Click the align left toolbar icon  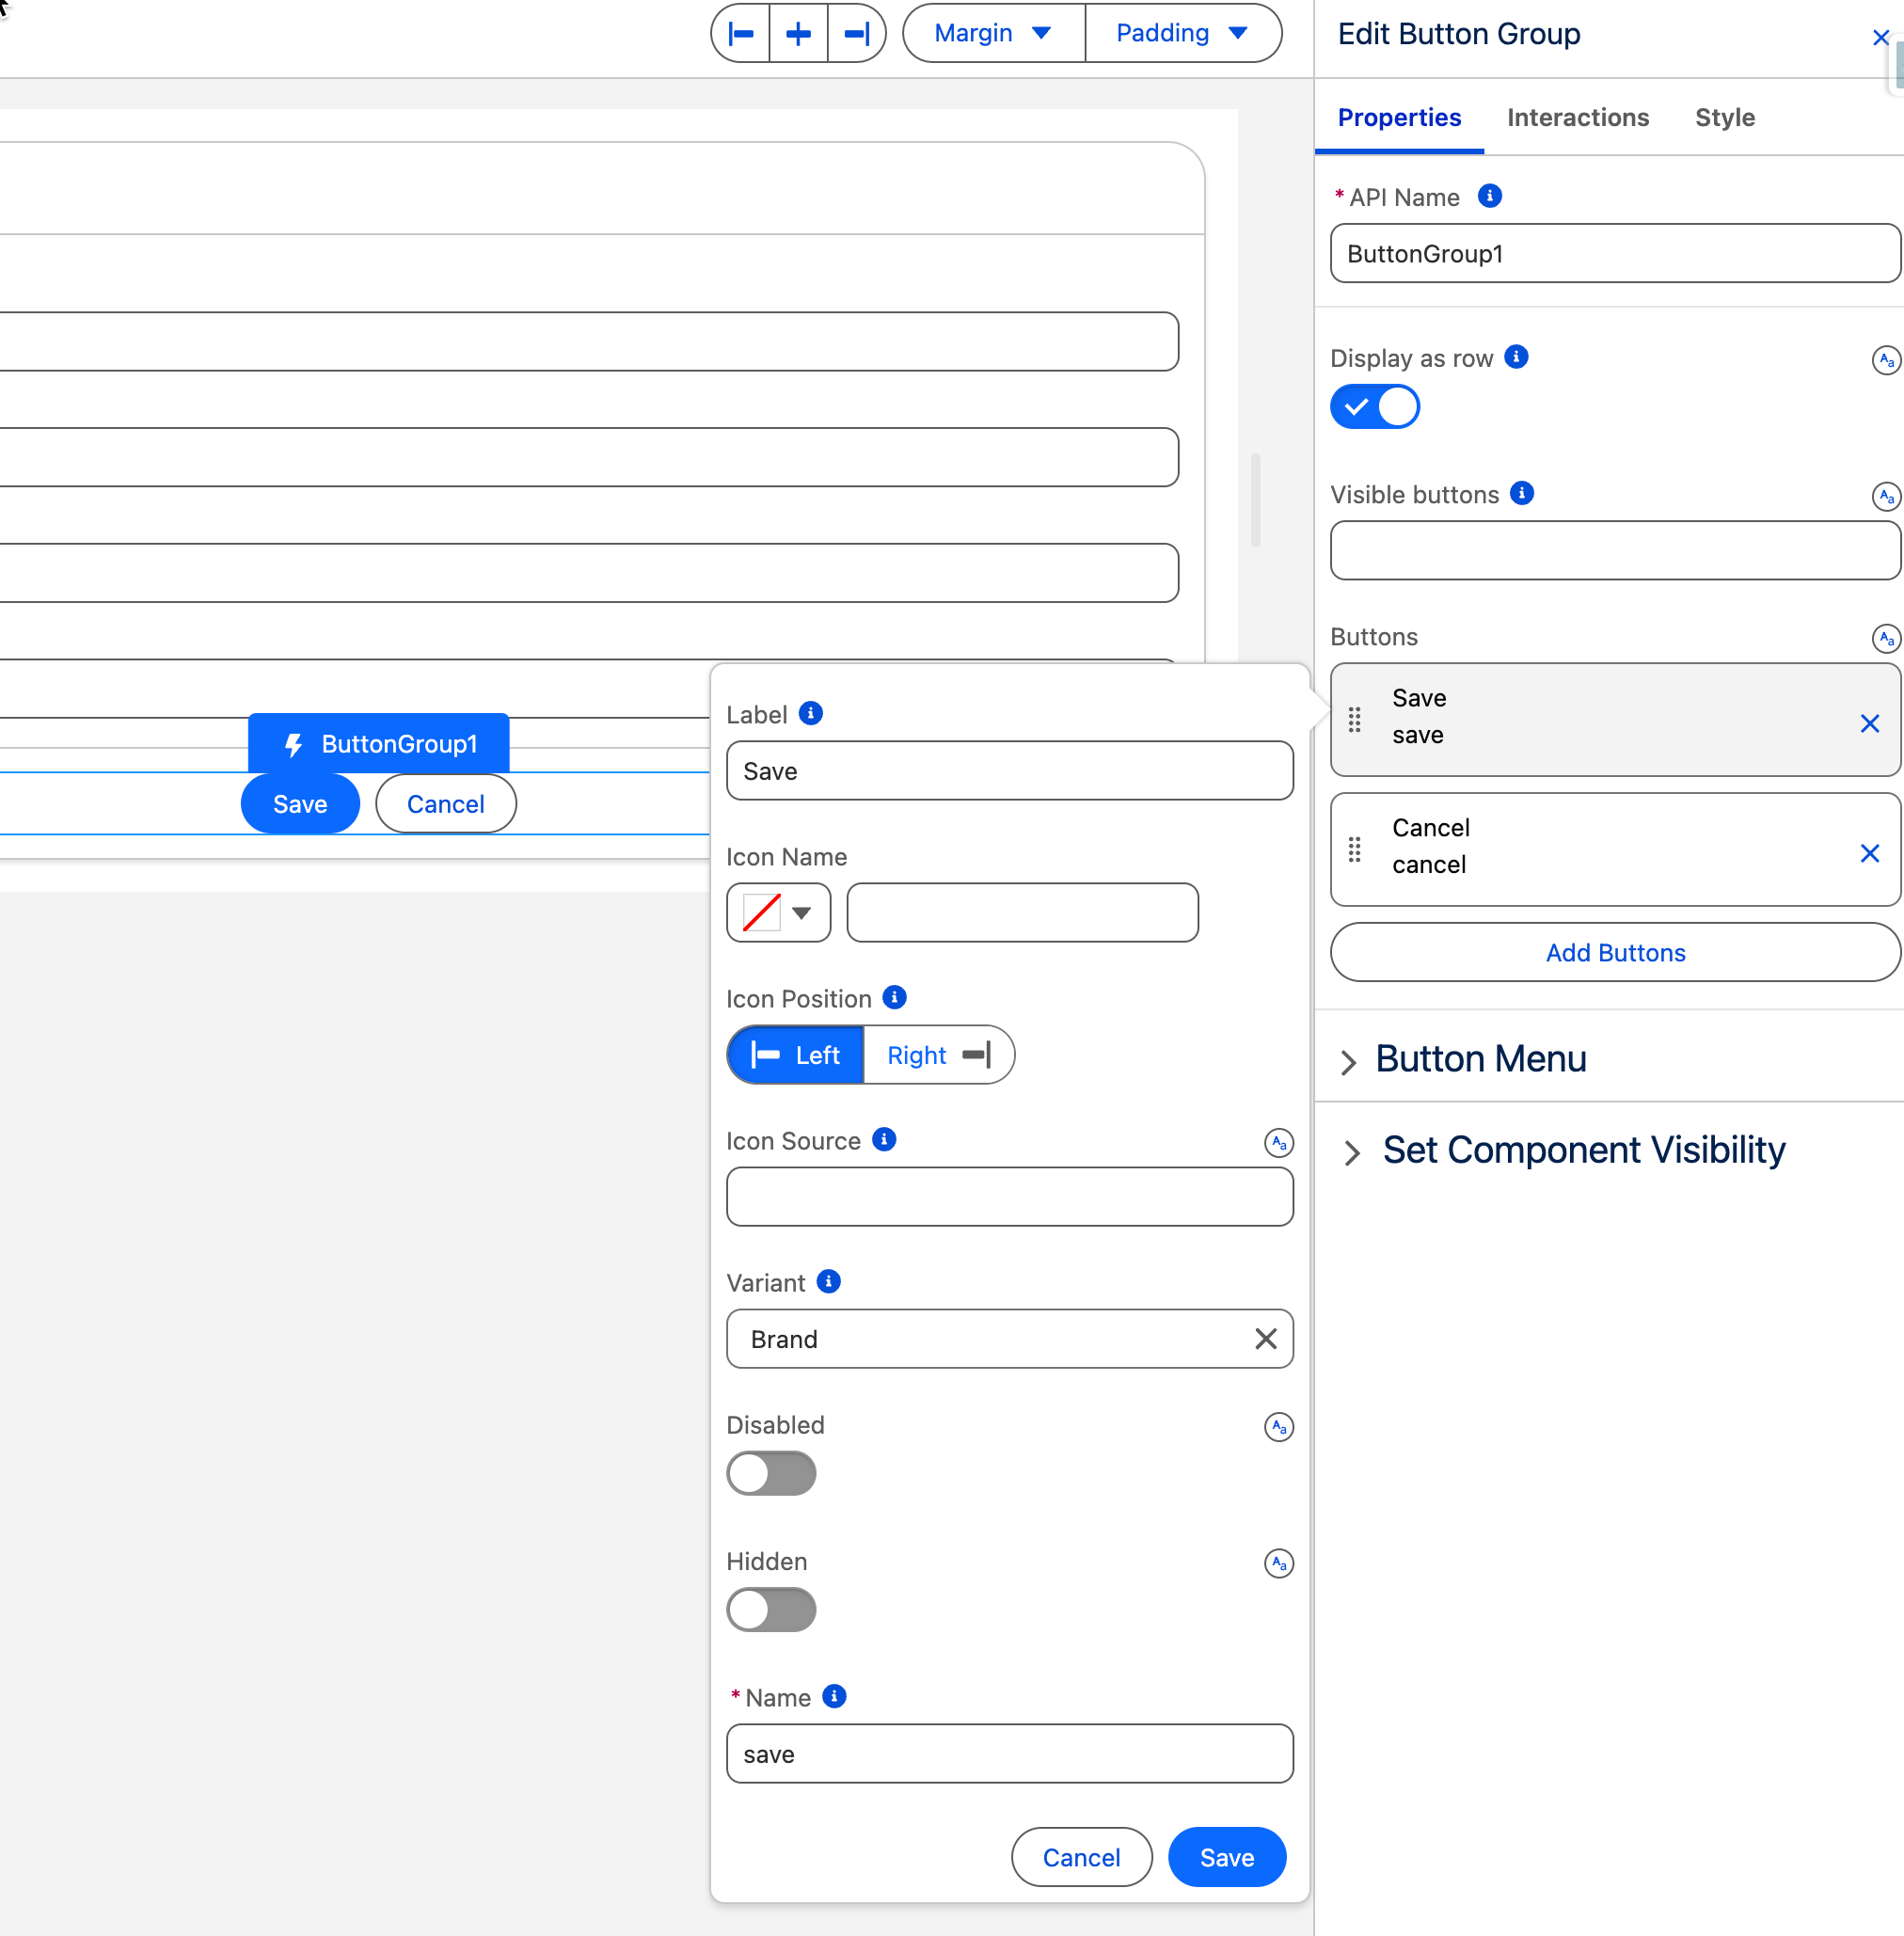[741, 34]
